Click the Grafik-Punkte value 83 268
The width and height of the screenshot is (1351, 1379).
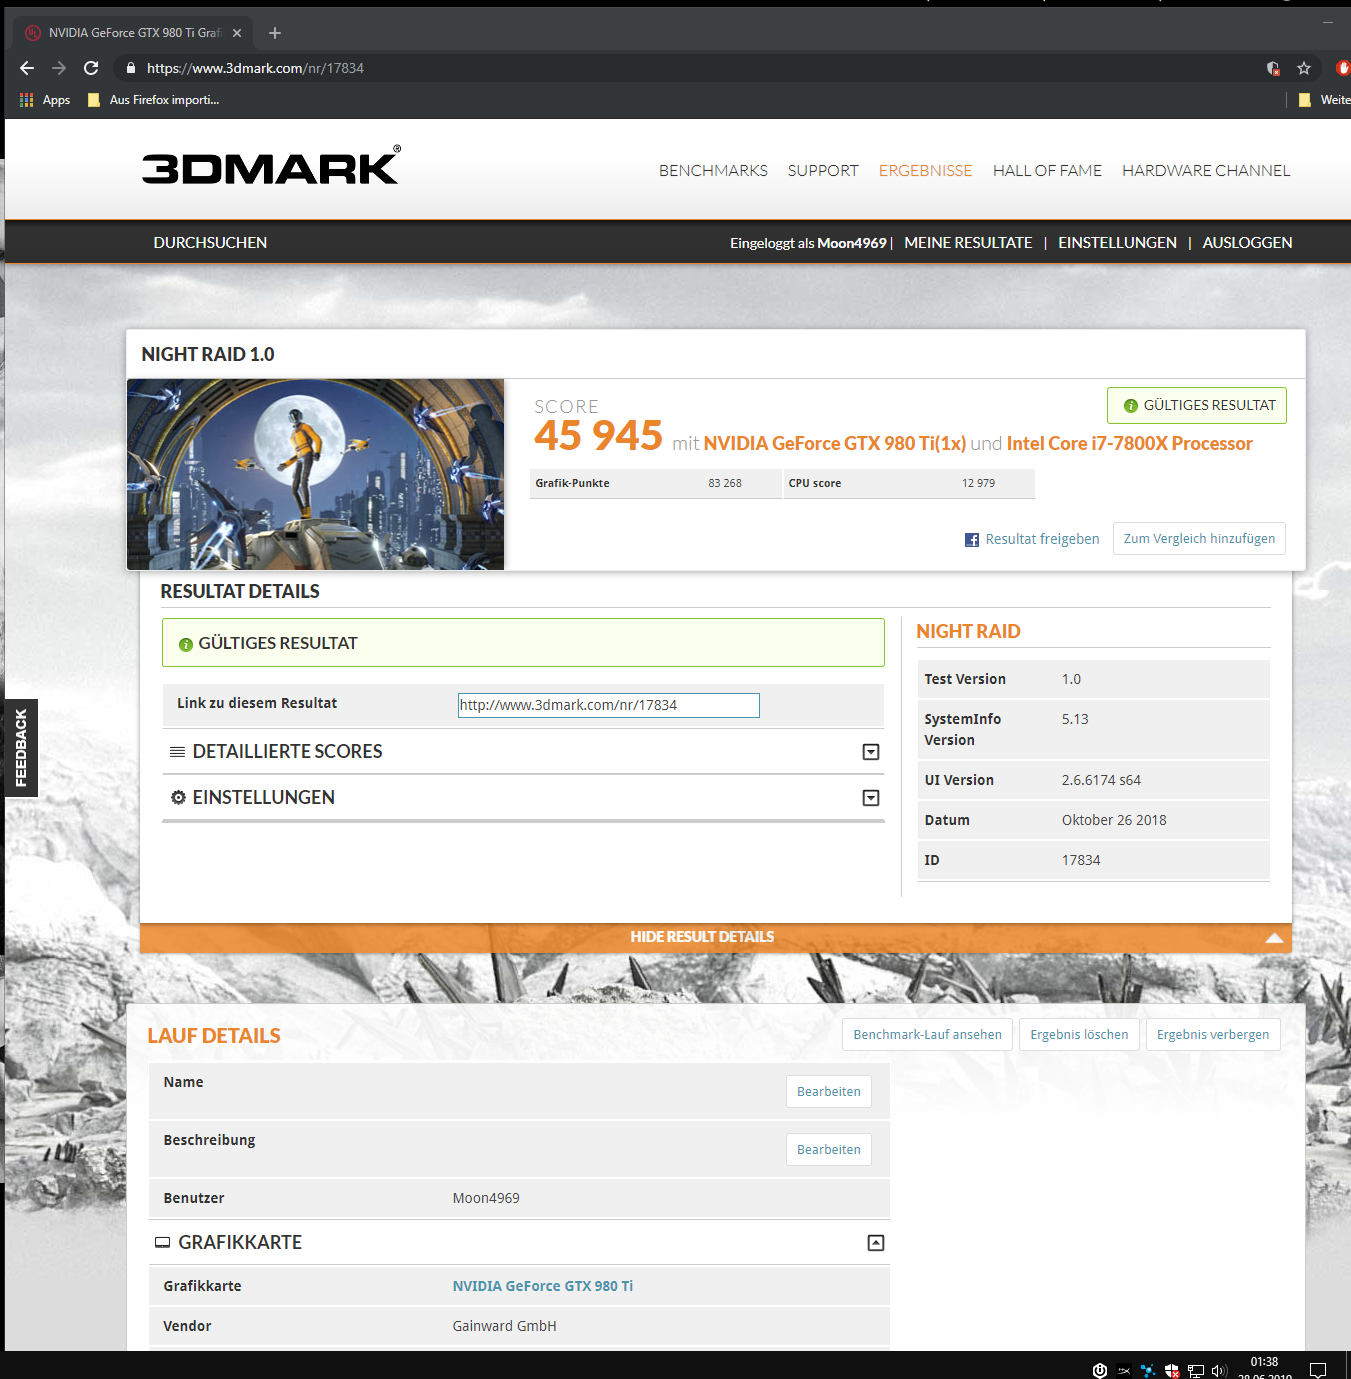pyautogui.click(x=725, y=483)
